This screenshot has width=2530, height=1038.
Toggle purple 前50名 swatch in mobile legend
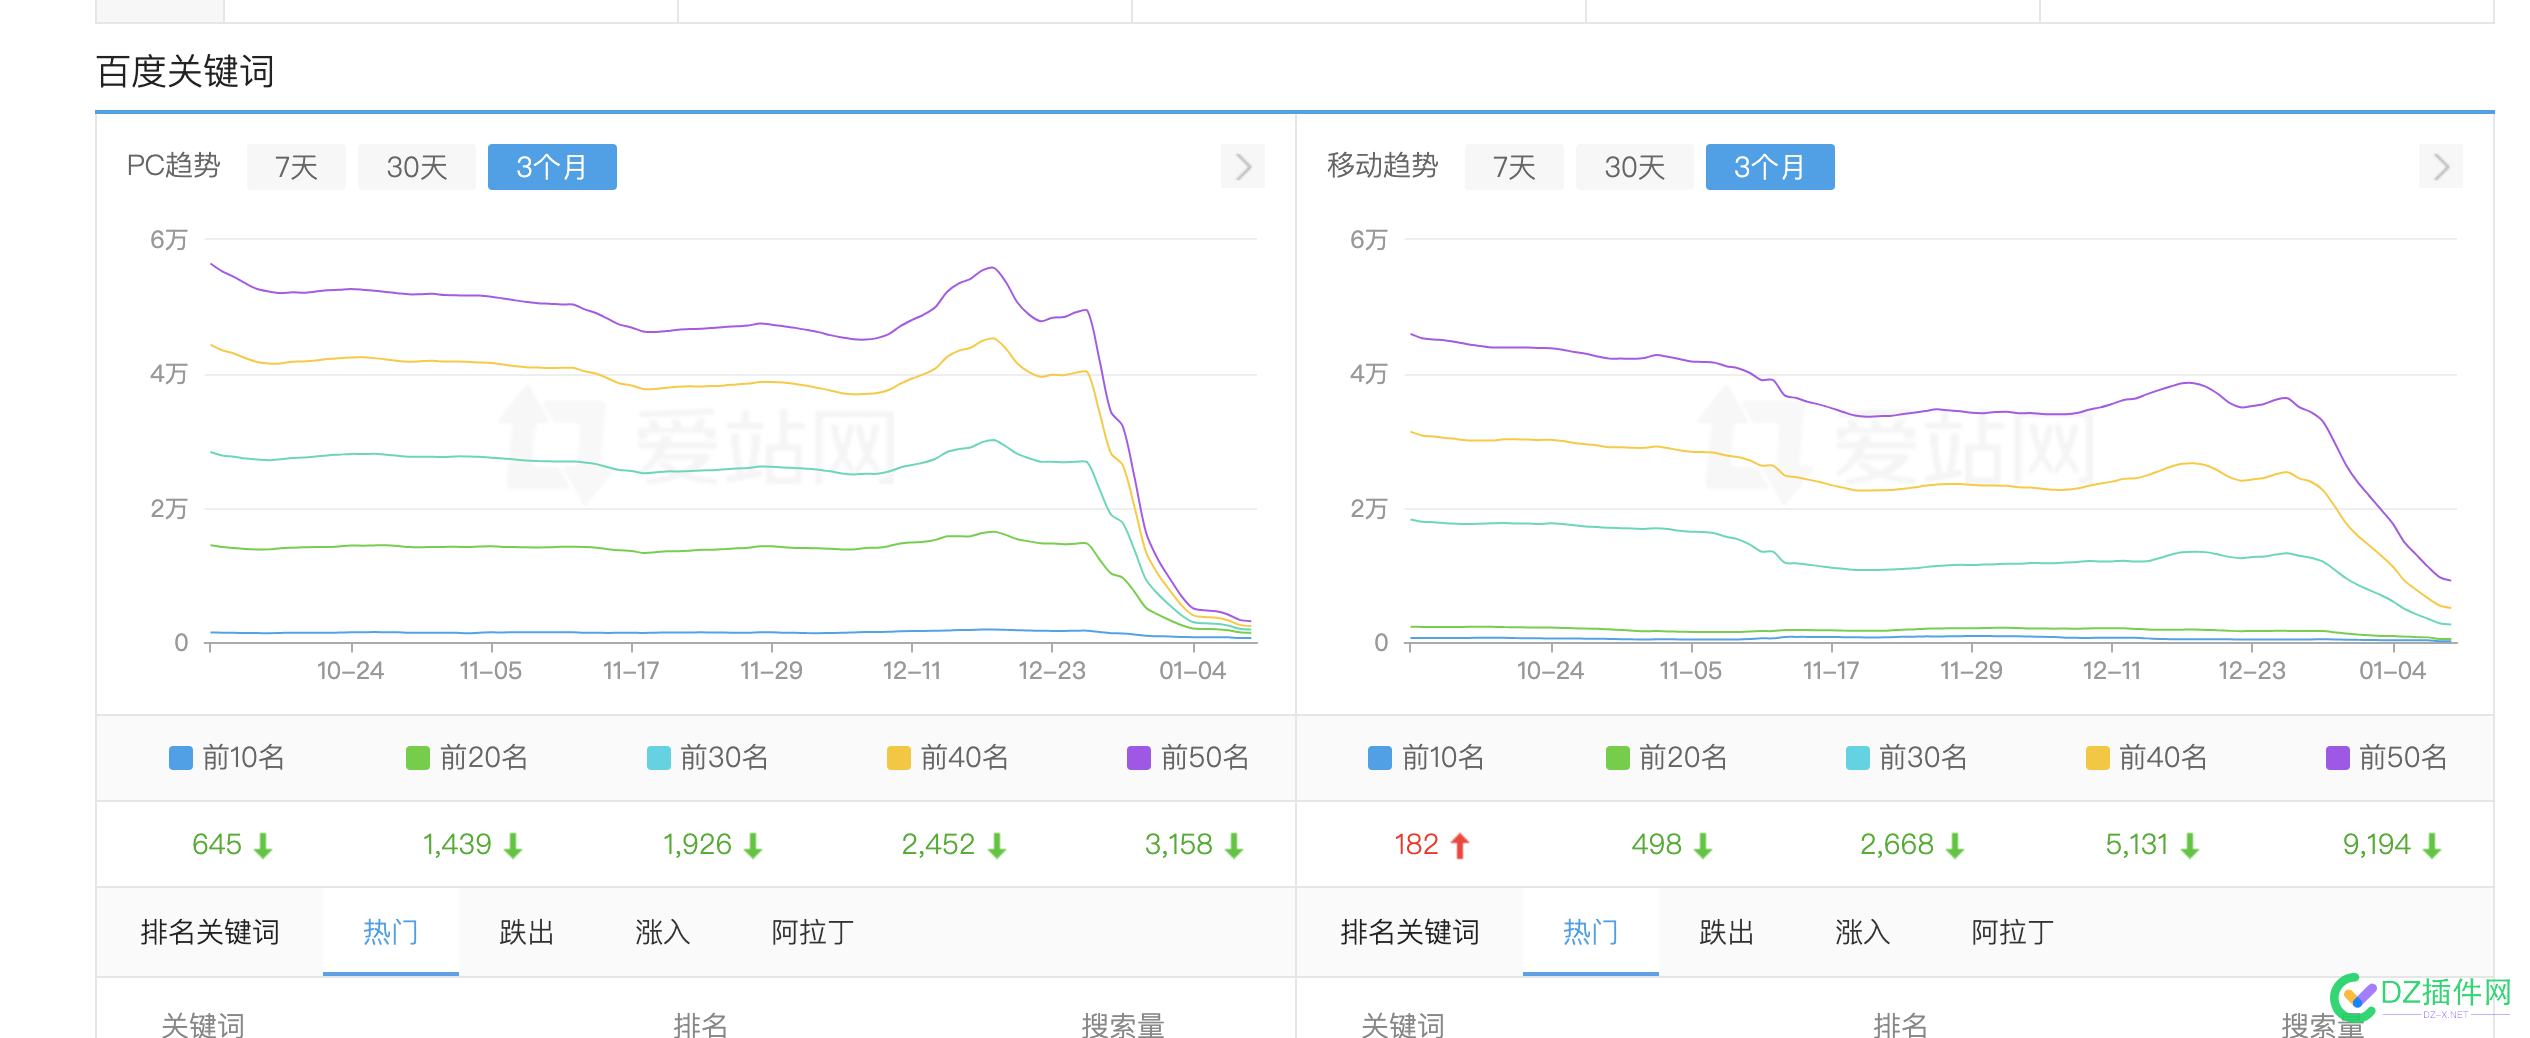[2338, 758]
